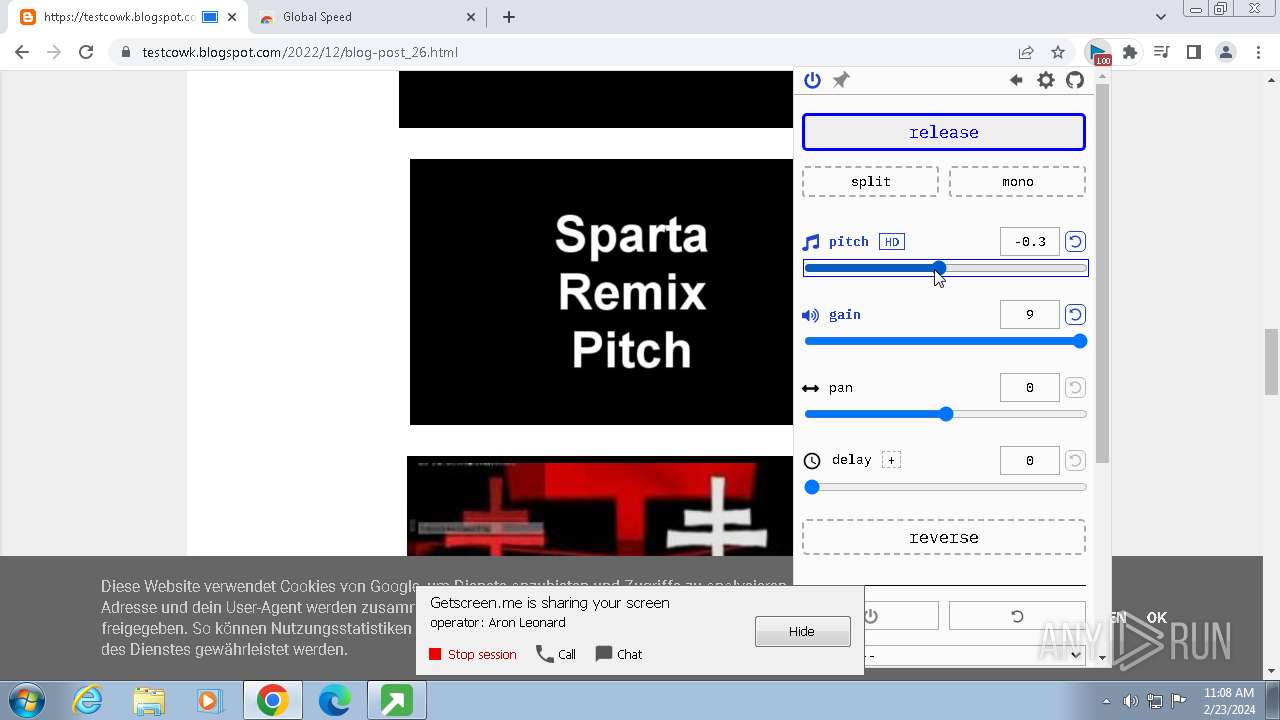Viewport: 1280px width, 720px height.
Task: Click the back arrow icon in extension header
Action: point(1016,80)
